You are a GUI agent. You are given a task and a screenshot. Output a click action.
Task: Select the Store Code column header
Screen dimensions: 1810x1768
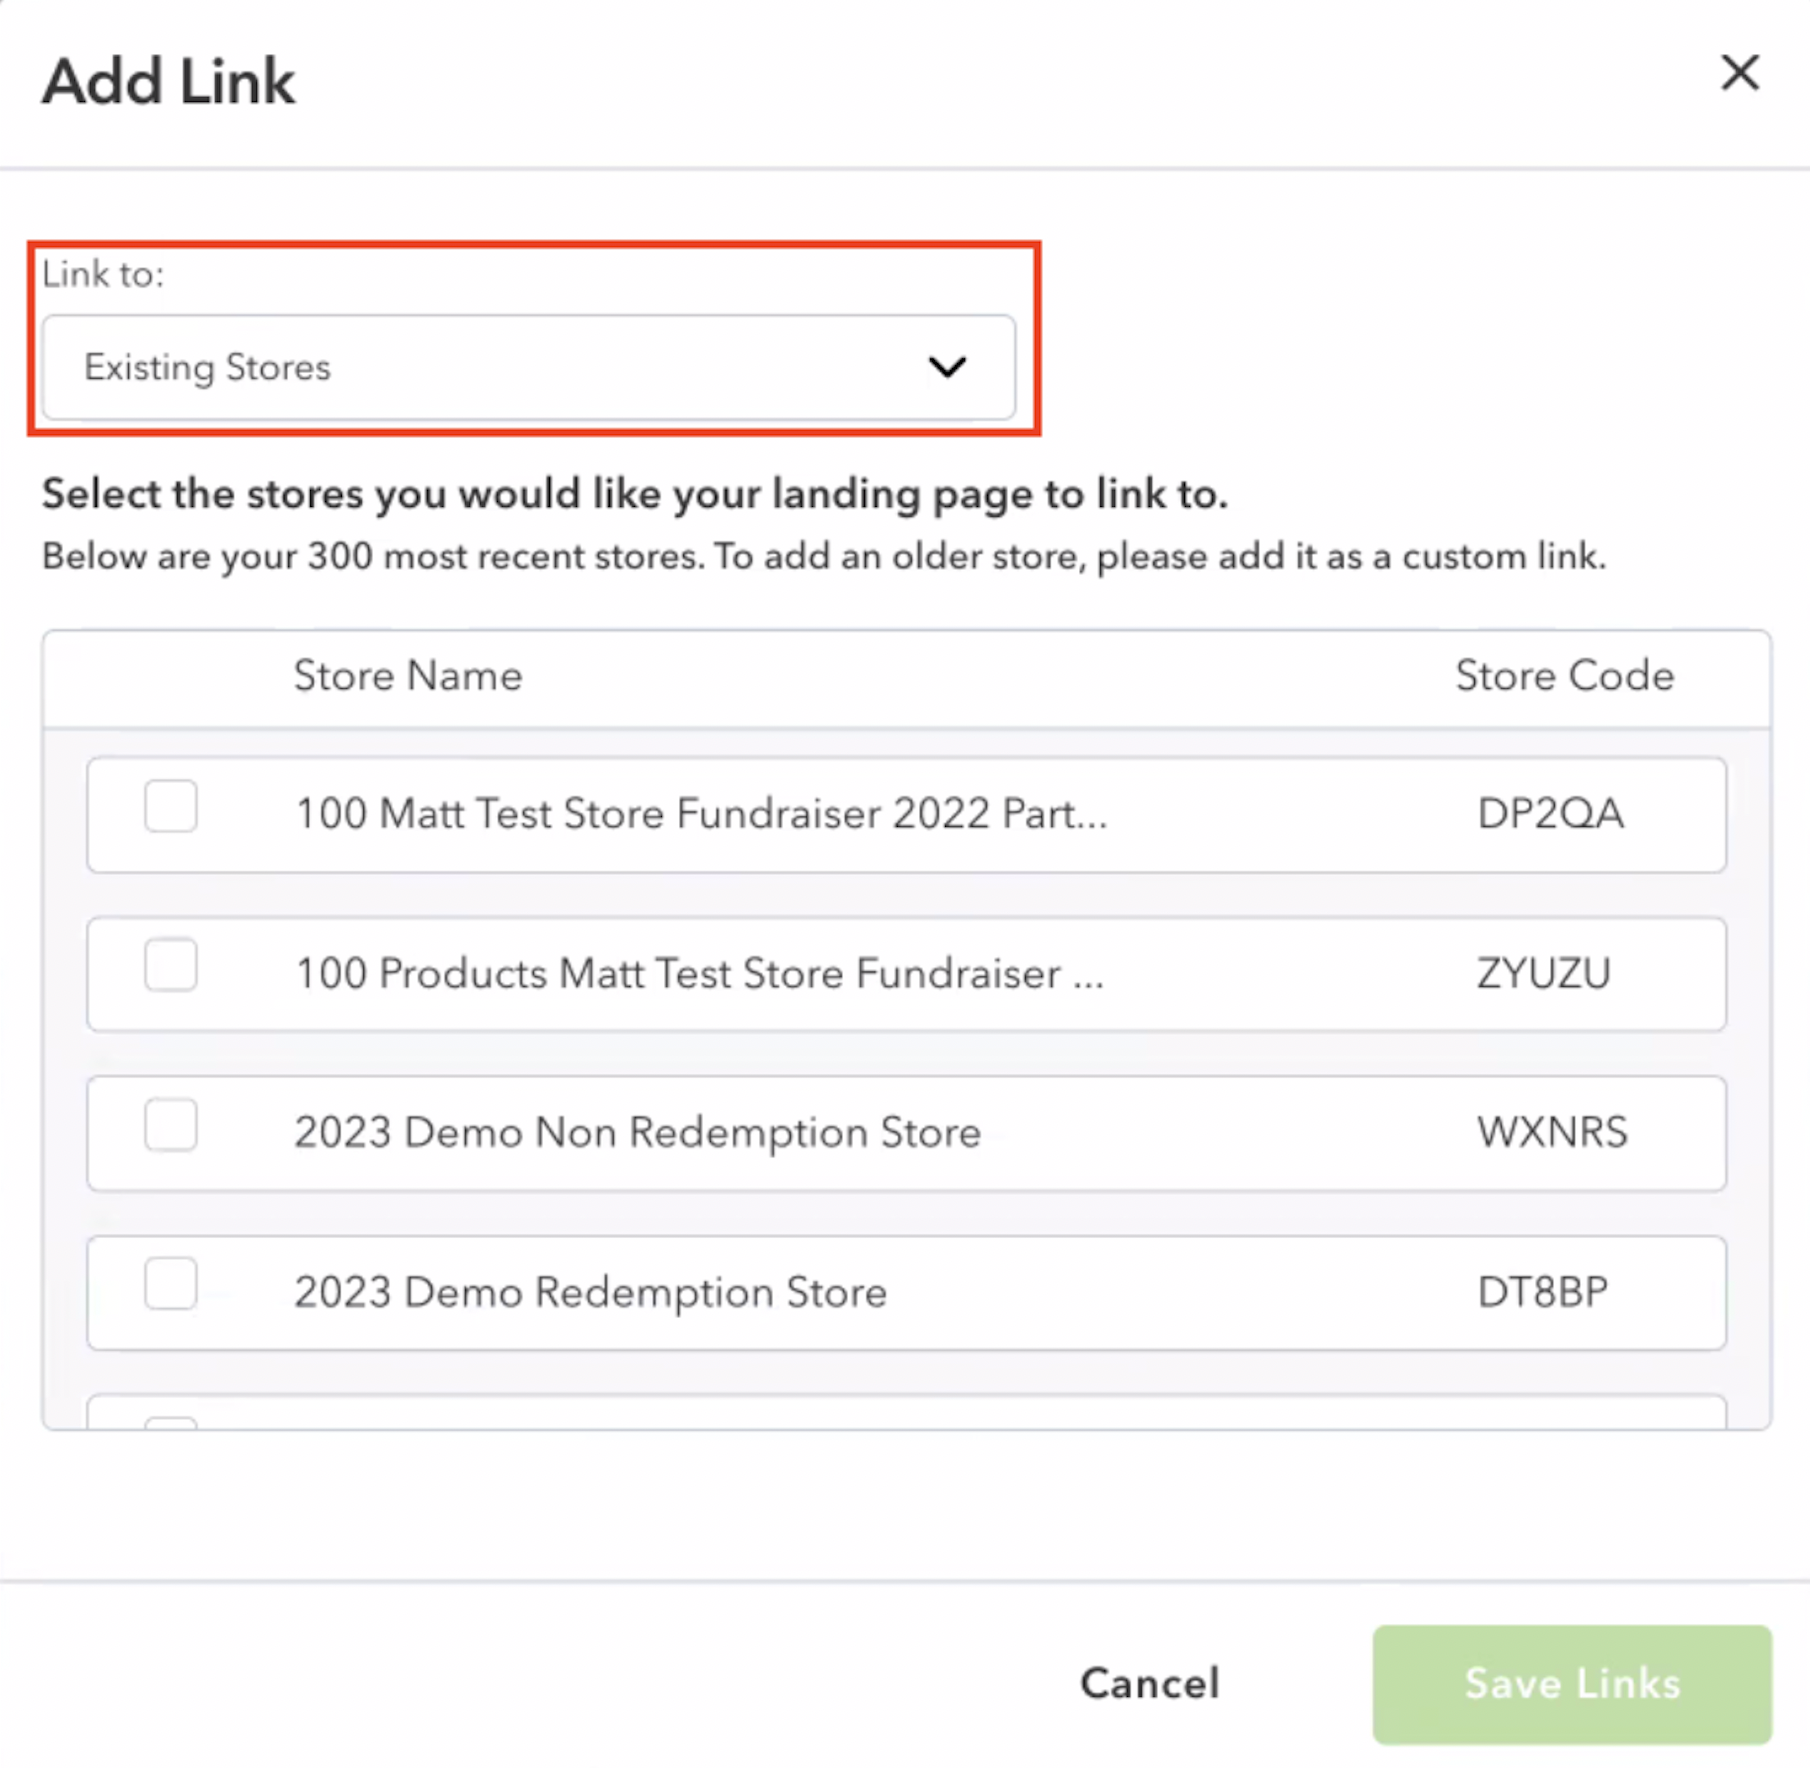click(x=1564, y=676)
